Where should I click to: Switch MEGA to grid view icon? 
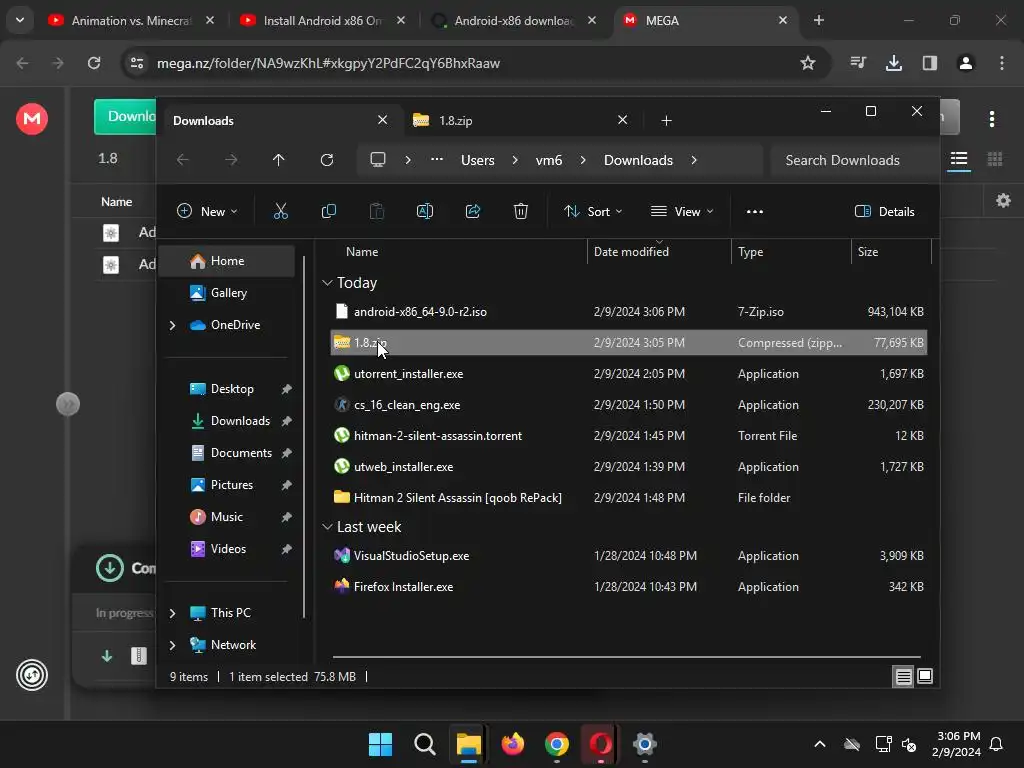point(995,159)
